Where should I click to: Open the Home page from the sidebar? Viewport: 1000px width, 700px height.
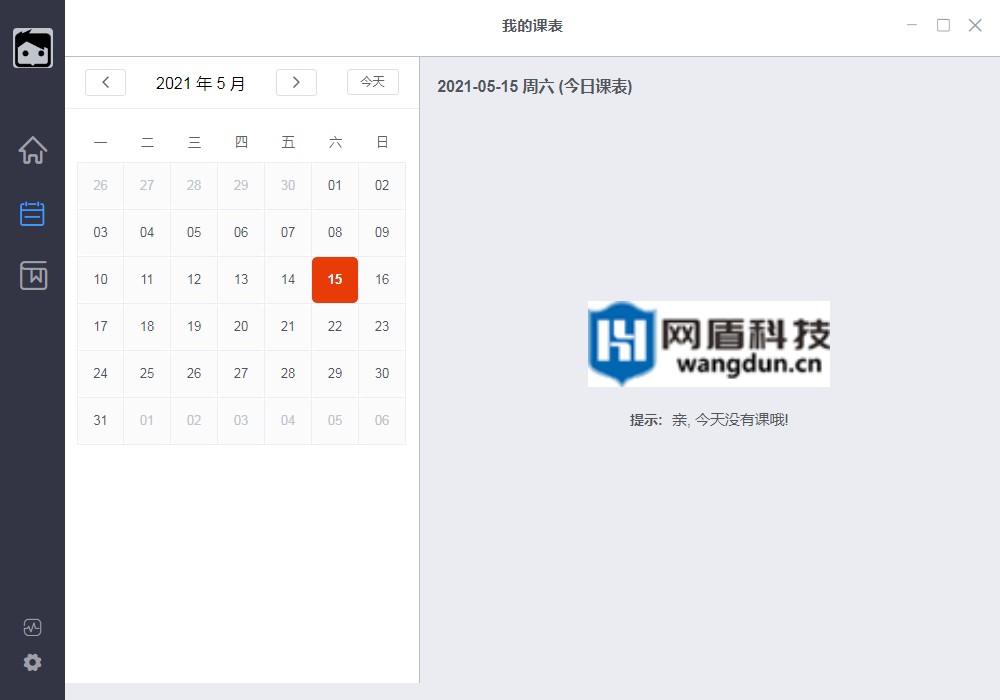tap(33, 150)
